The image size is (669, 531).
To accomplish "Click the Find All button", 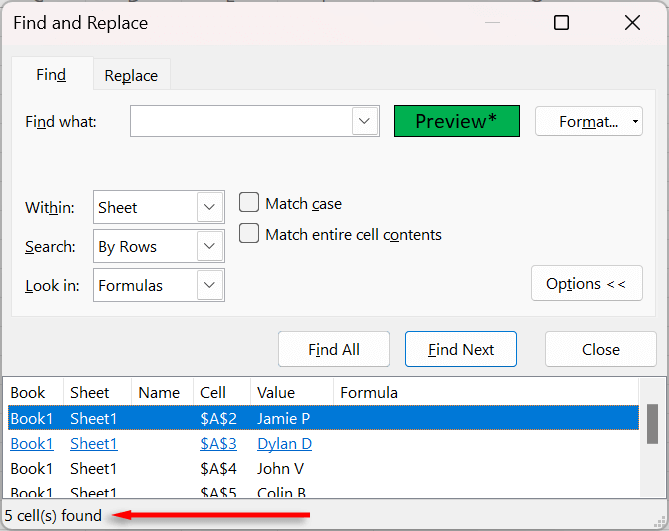I will click(x=334, y=349).
